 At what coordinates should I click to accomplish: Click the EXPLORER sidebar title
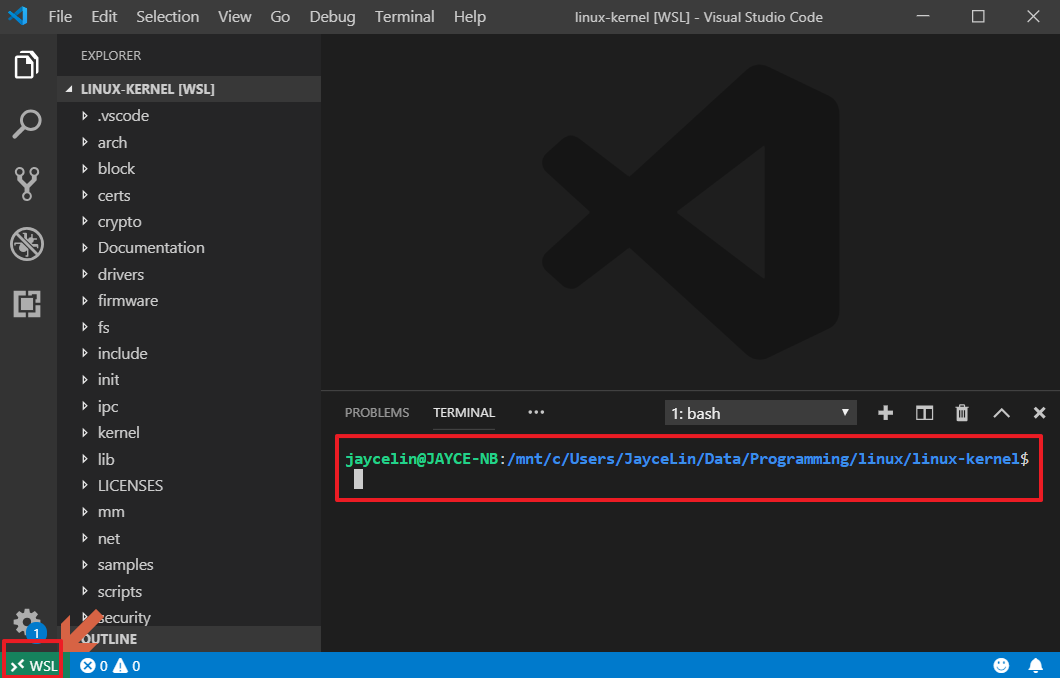tap(111, 55)
